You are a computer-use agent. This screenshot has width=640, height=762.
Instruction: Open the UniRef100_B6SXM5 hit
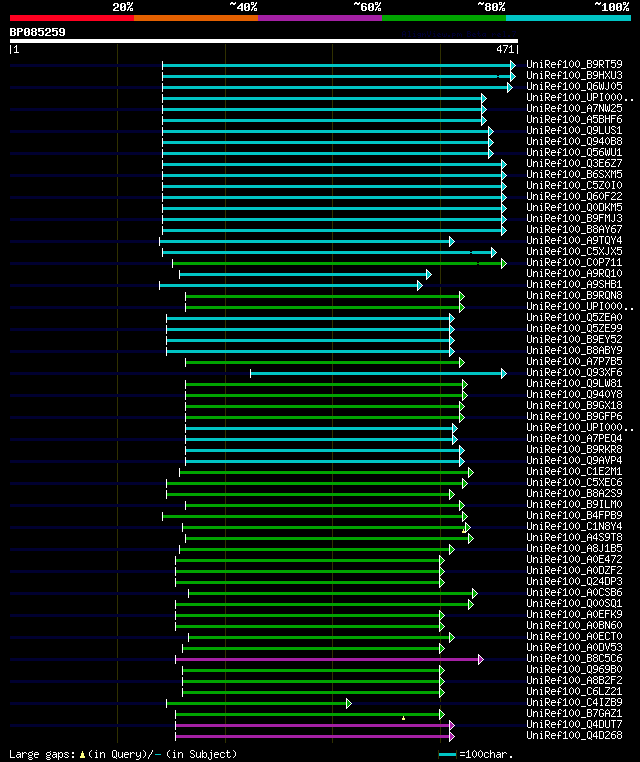(x=574, y=174)
